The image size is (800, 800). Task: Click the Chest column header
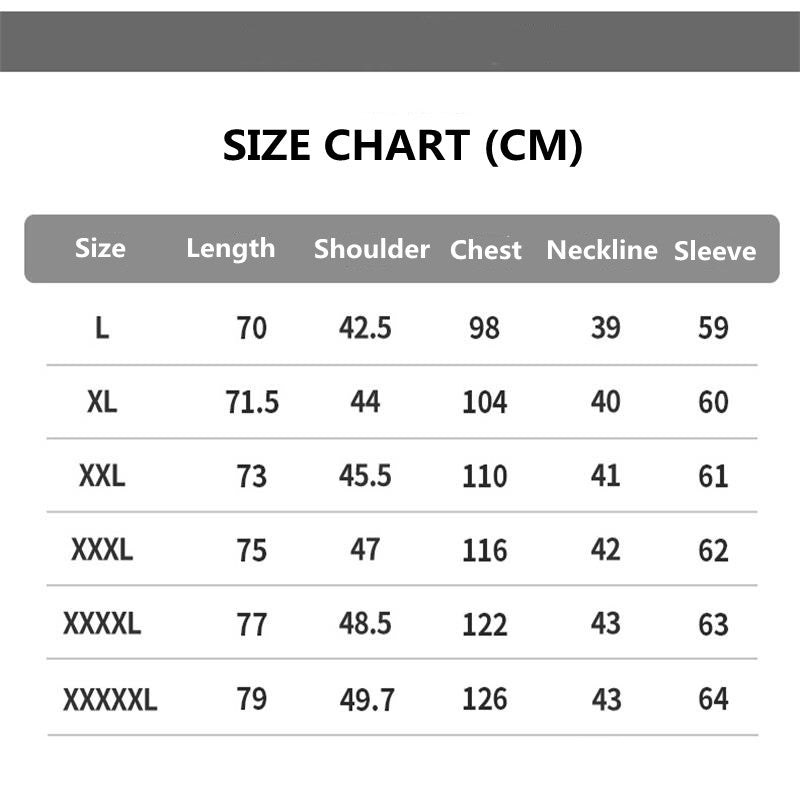tap(486, 250)
